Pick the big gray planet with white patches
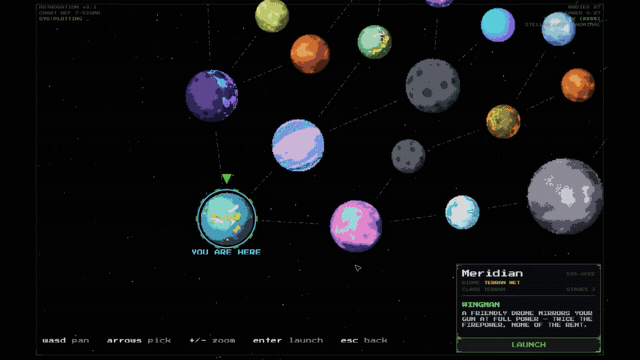 click(565, 196)
